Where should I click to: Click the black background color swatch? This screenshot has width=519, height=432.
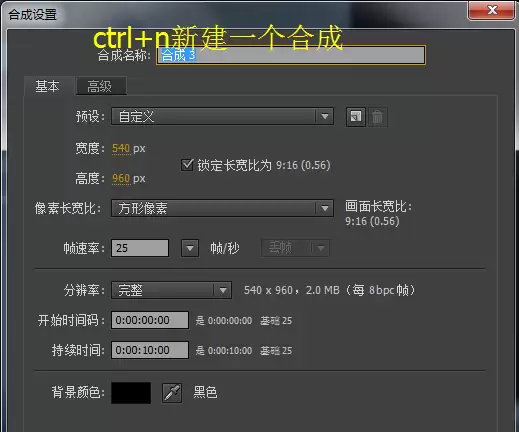pyautogui.click(x=131, y=393)
